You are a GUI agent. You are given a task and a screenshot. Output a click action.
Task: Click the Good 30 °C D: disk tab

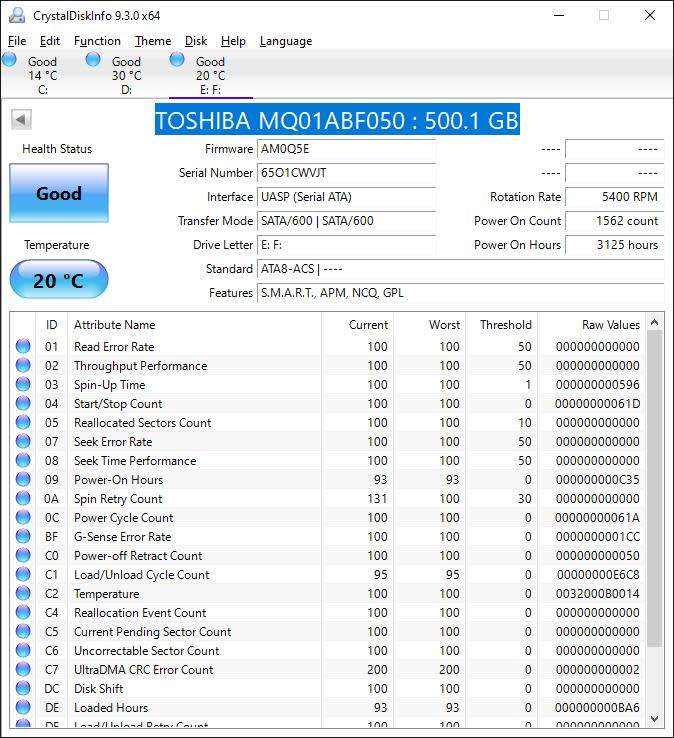(x=126, y=75)
